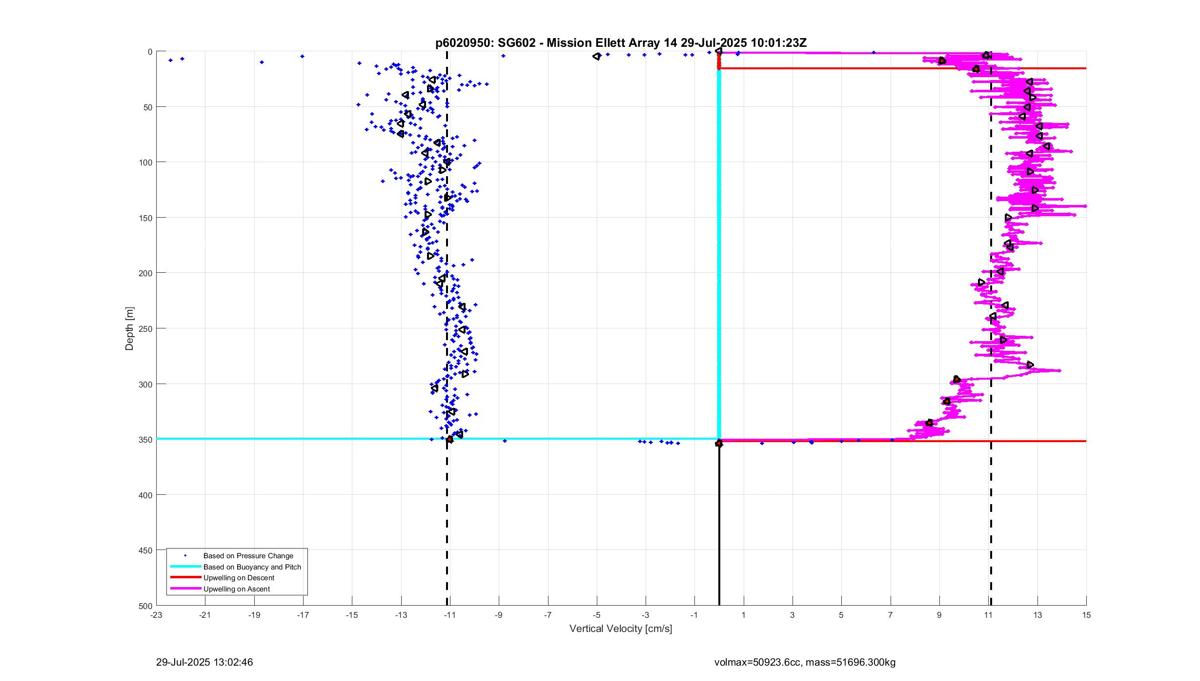1200x681 pixels.
Task: Click x-axis tick label '-3'
Action: pyautogui.click(x=646, y=615)
